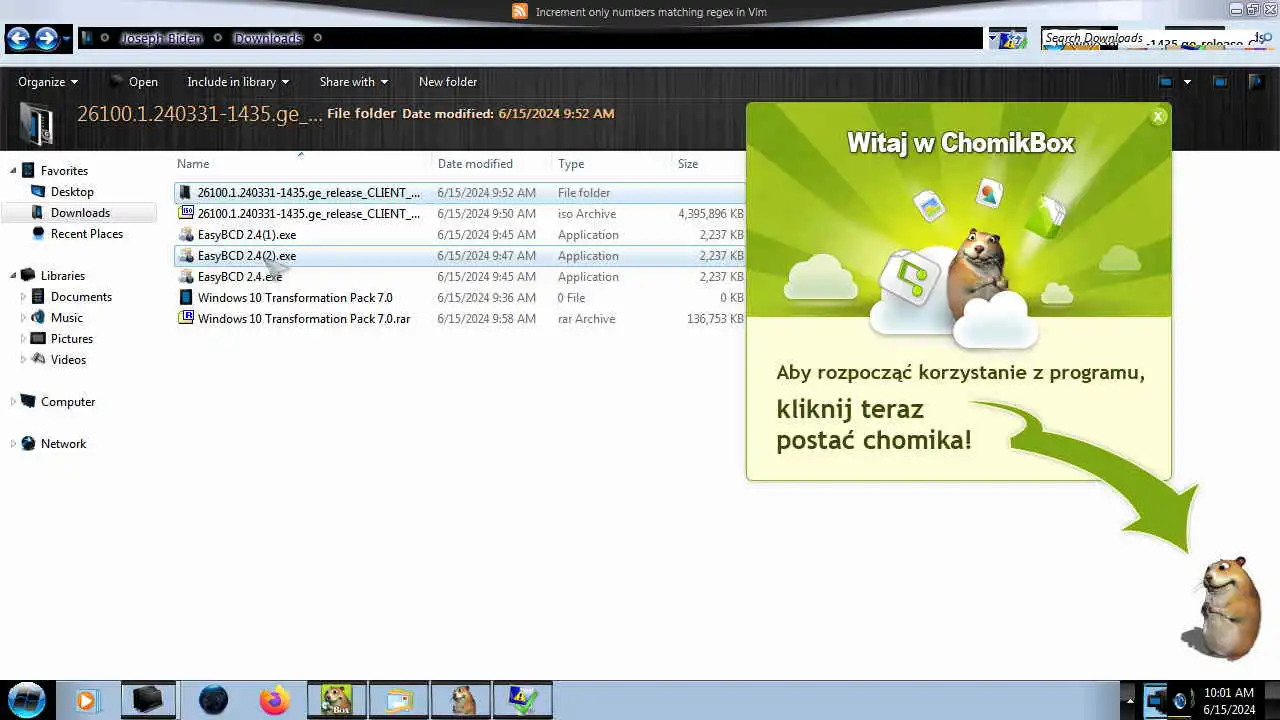Screen dimensions: 1280x720
Task: Expand the Music library arrow
Action: (x=23, y=318)
